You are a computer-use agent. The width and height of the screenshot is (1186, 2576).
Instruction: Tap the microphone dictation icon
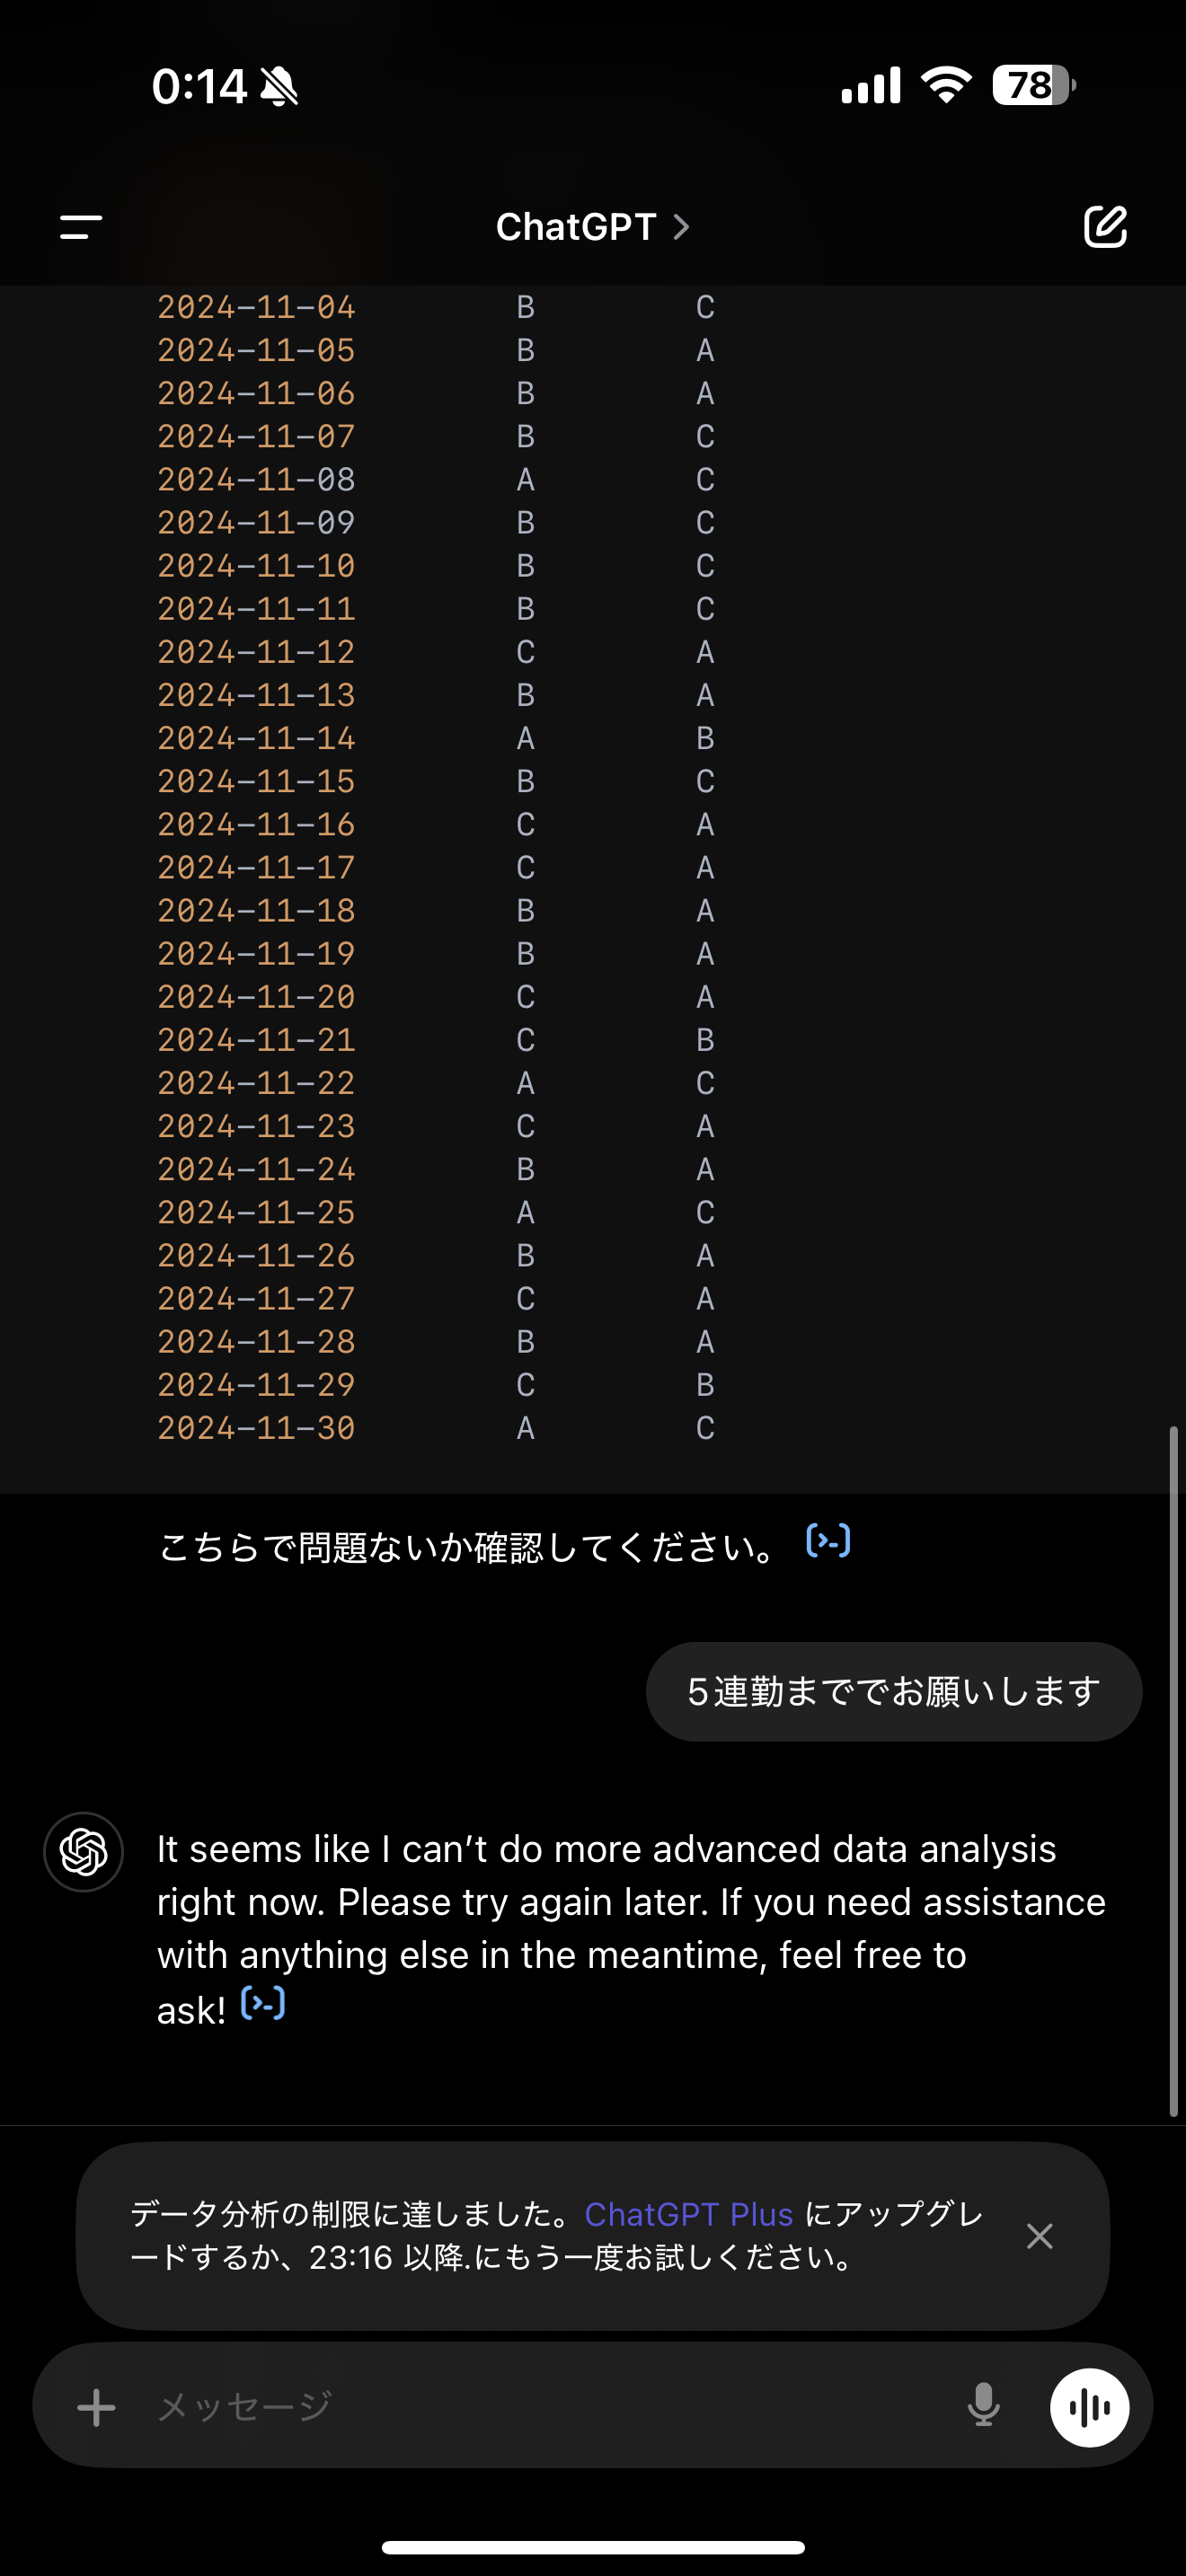[x=984, y=2406]
